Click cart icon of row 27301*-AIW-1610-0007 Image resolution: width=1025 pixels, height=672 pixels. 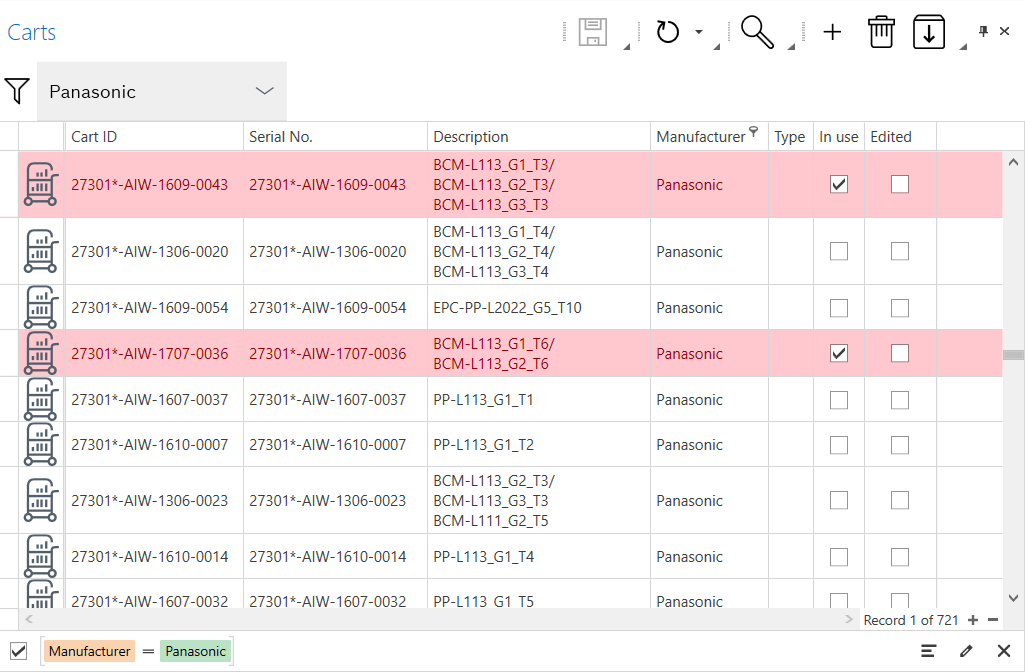pyautogui.click(x=41, y=445)
